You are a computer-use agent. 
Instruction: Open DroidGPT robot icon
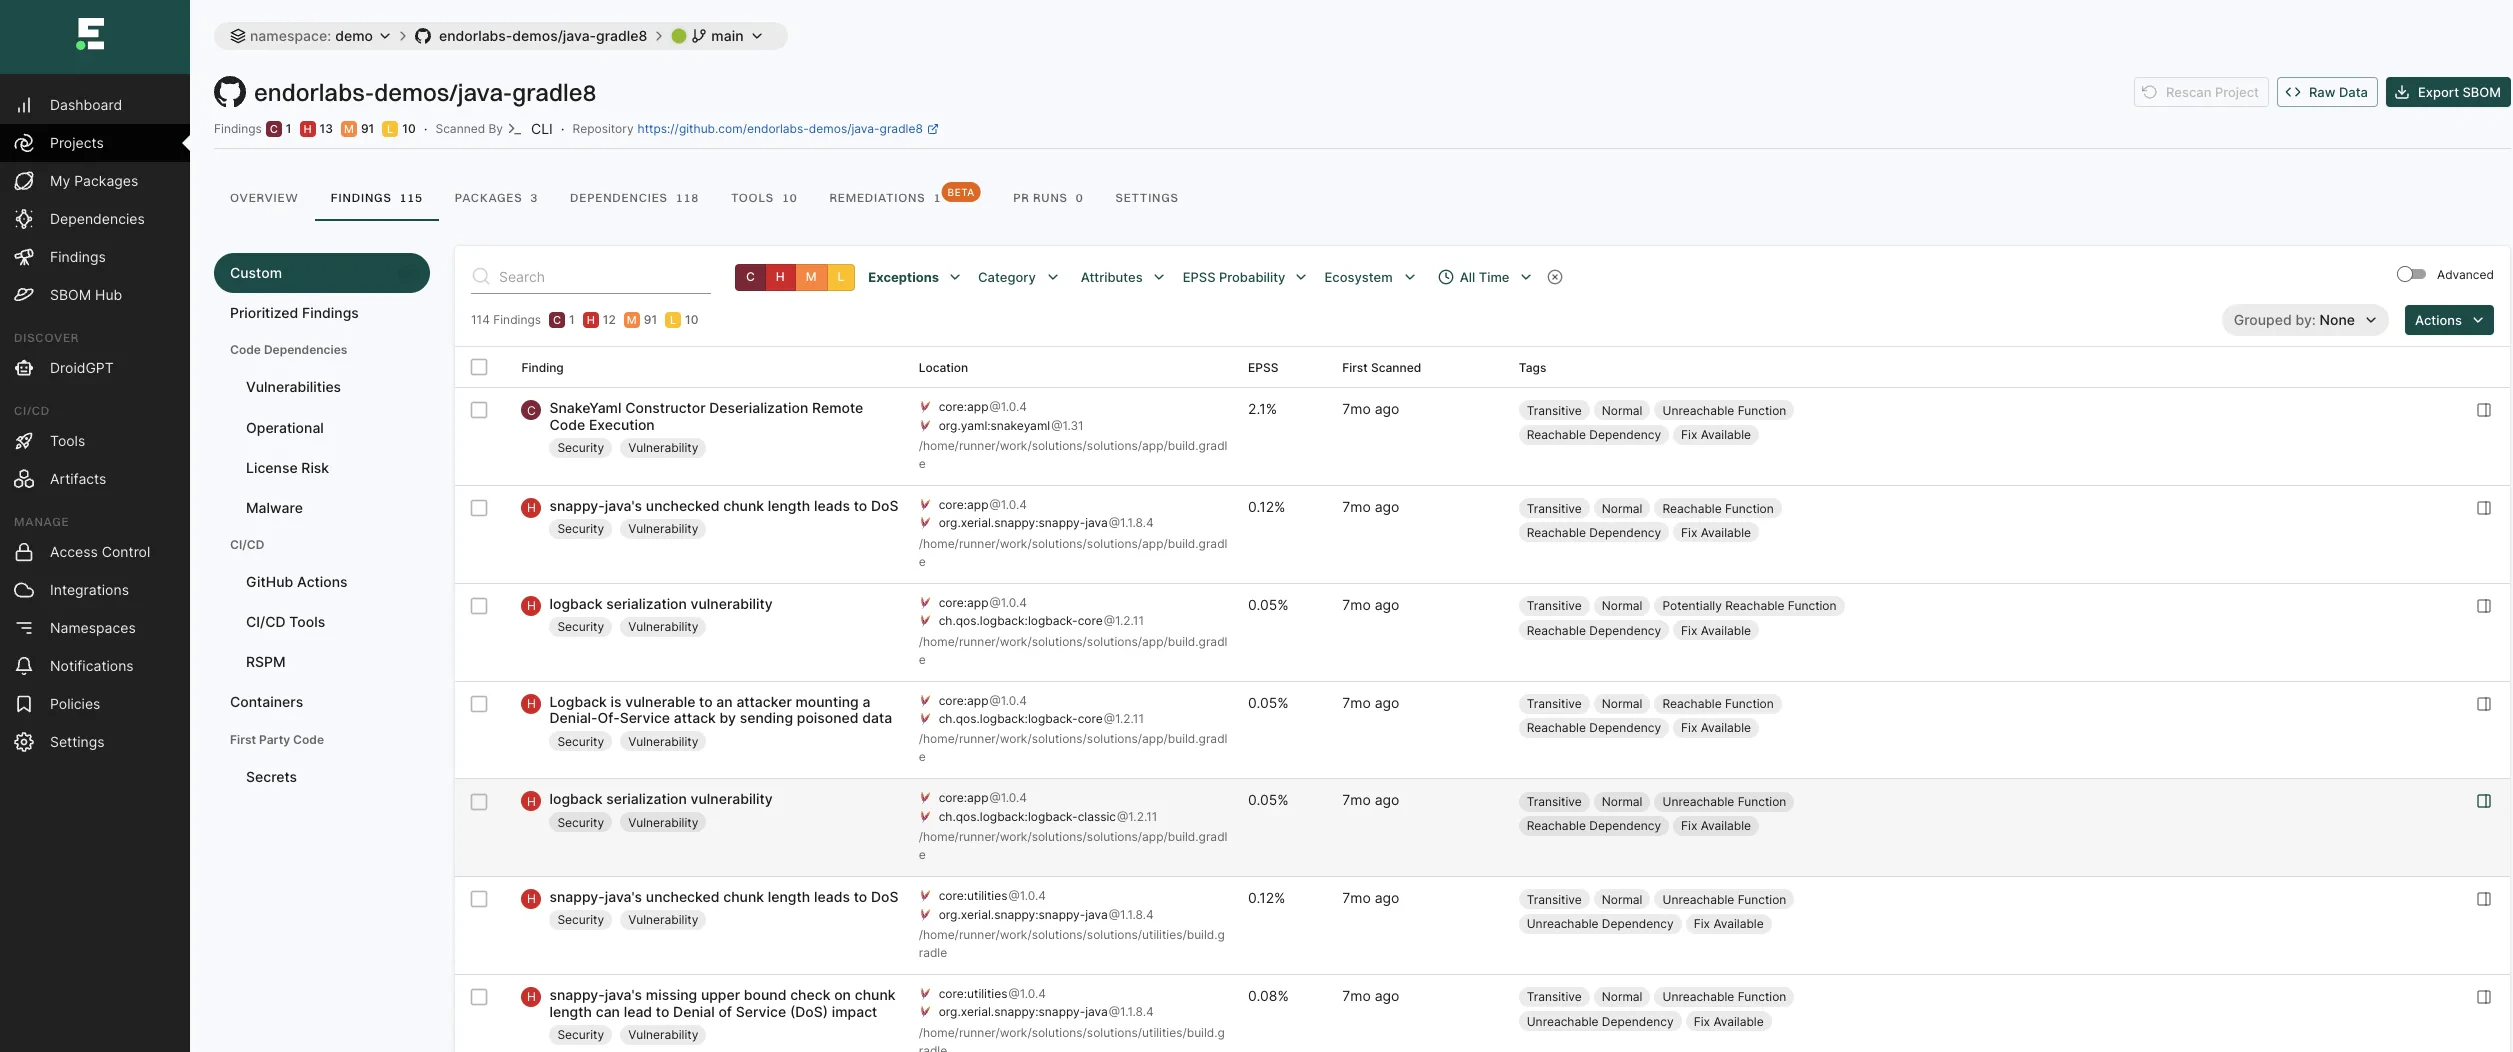point(24,368)
